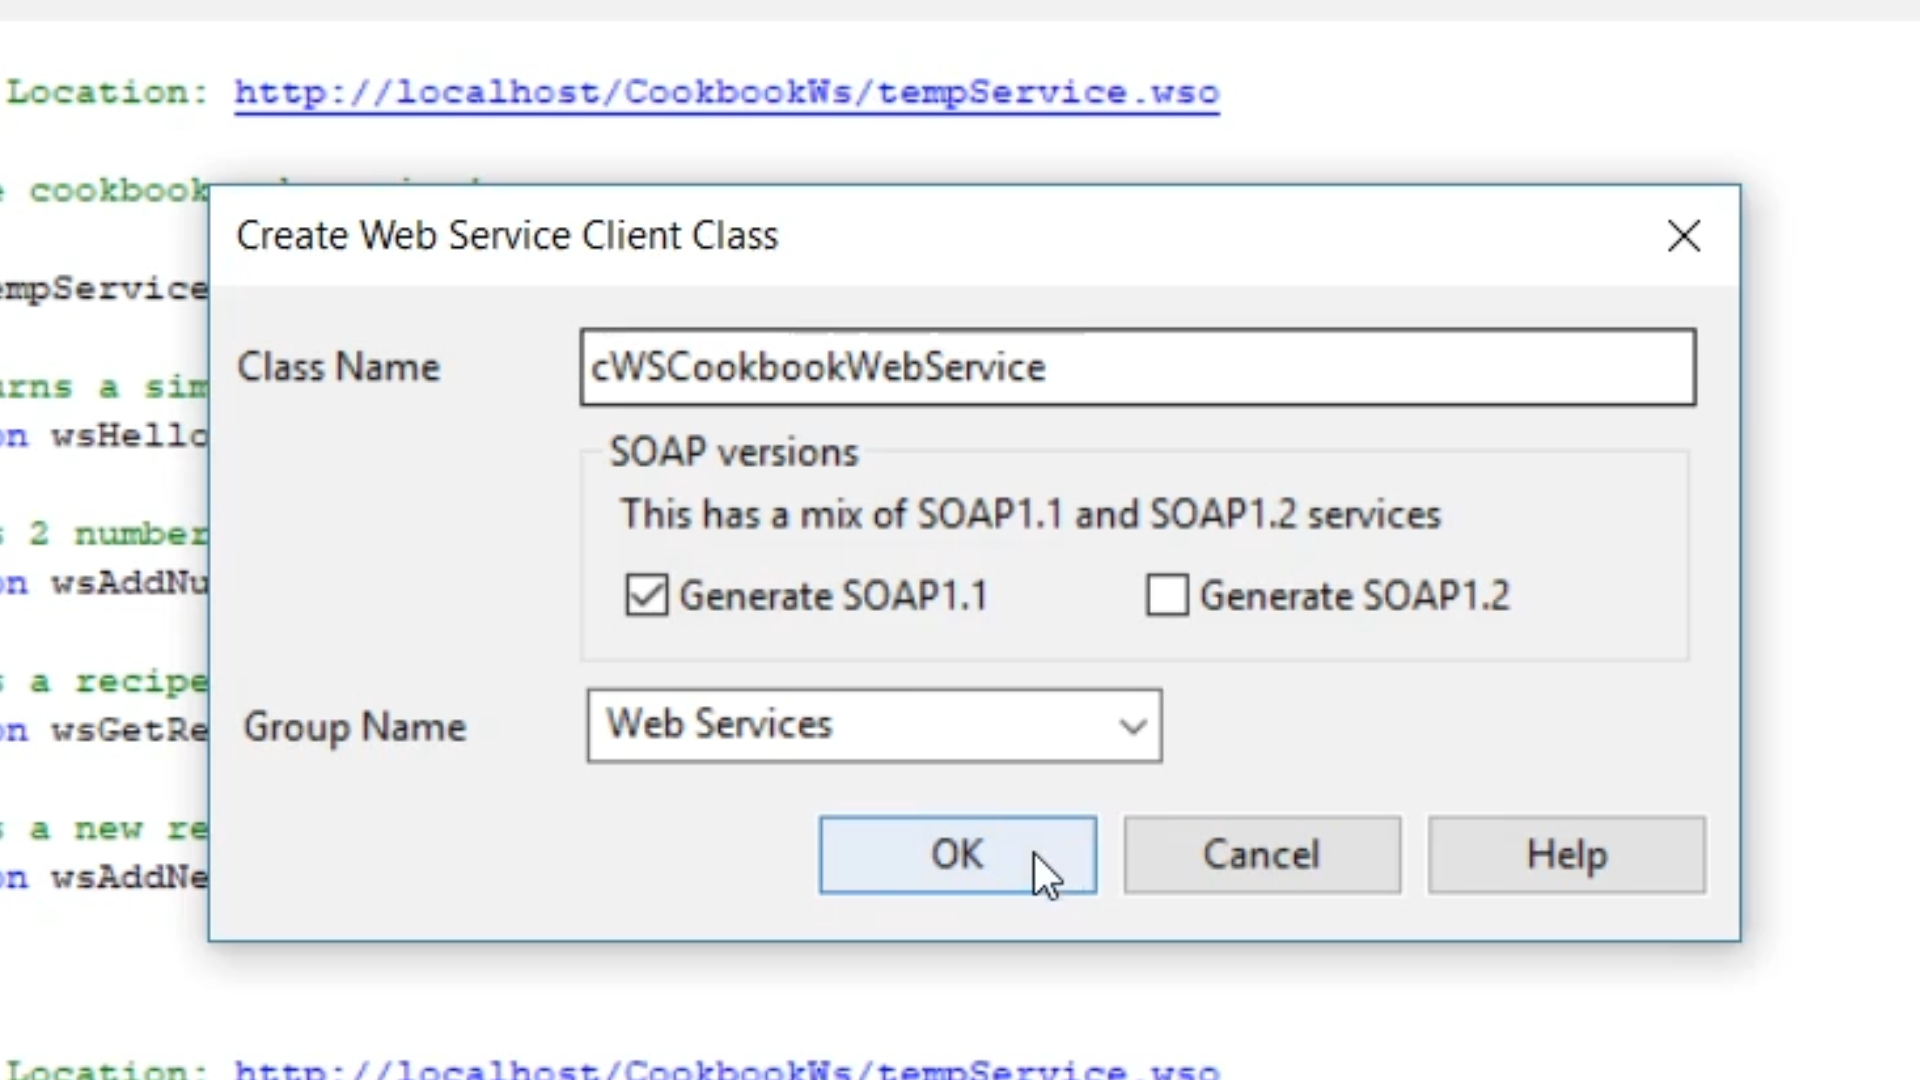
Task: Click the Web Services dropdown chevron arrow
Action: tap(1132, 726)
